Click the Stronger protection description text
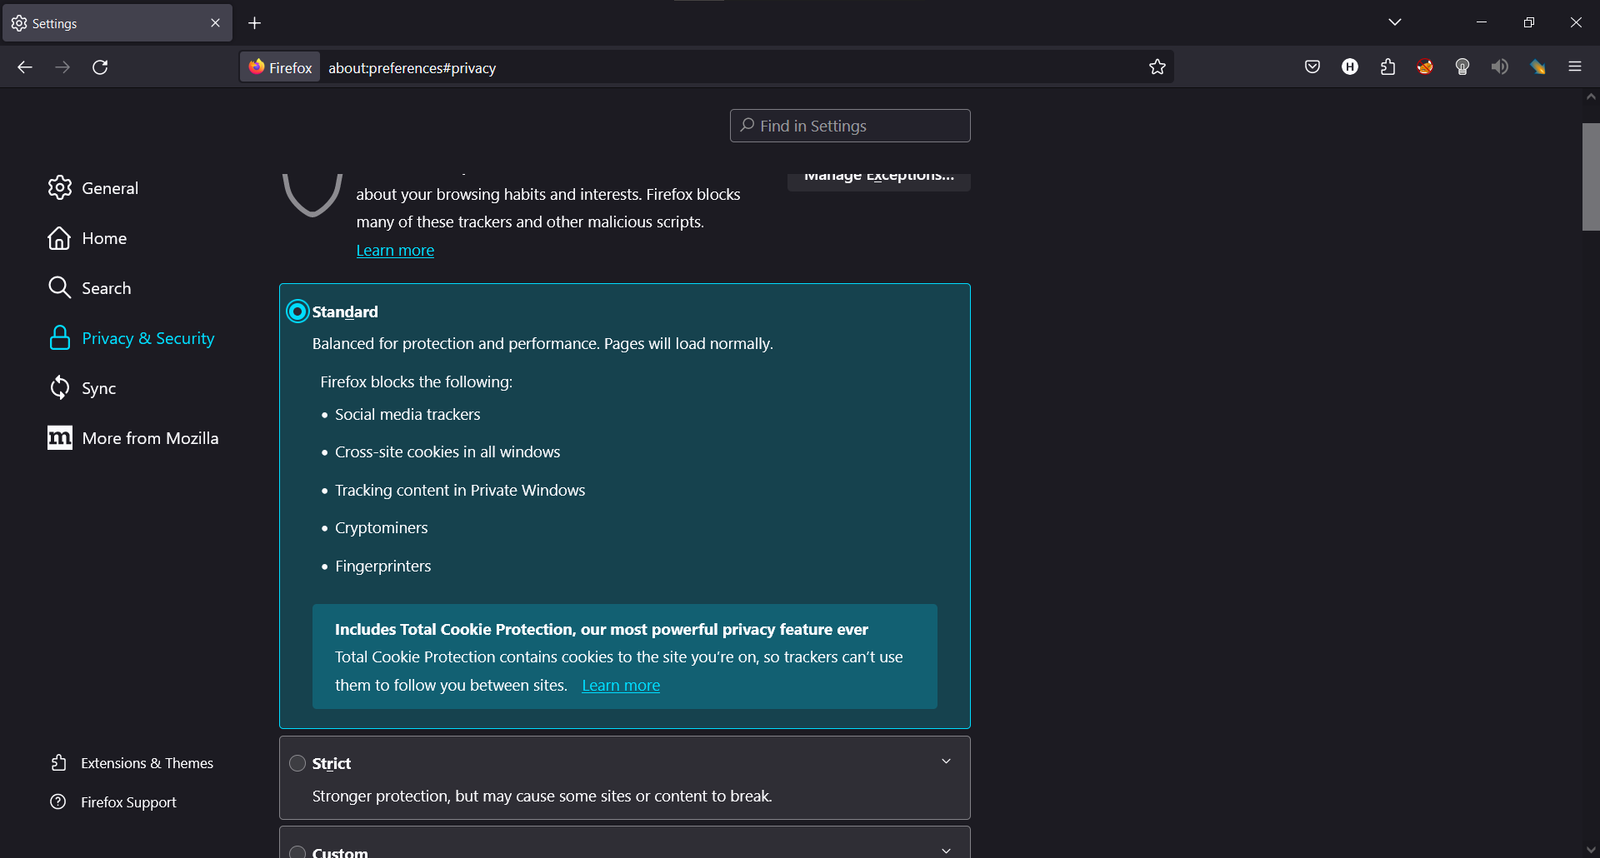 542,796
